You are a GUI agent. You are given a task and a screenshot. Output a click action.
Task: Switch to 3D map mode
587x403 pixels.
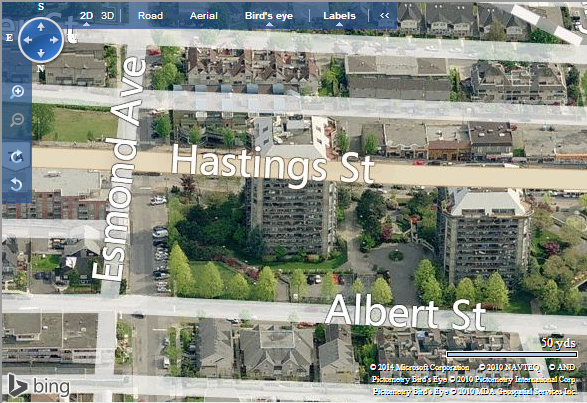click(107, 16)
